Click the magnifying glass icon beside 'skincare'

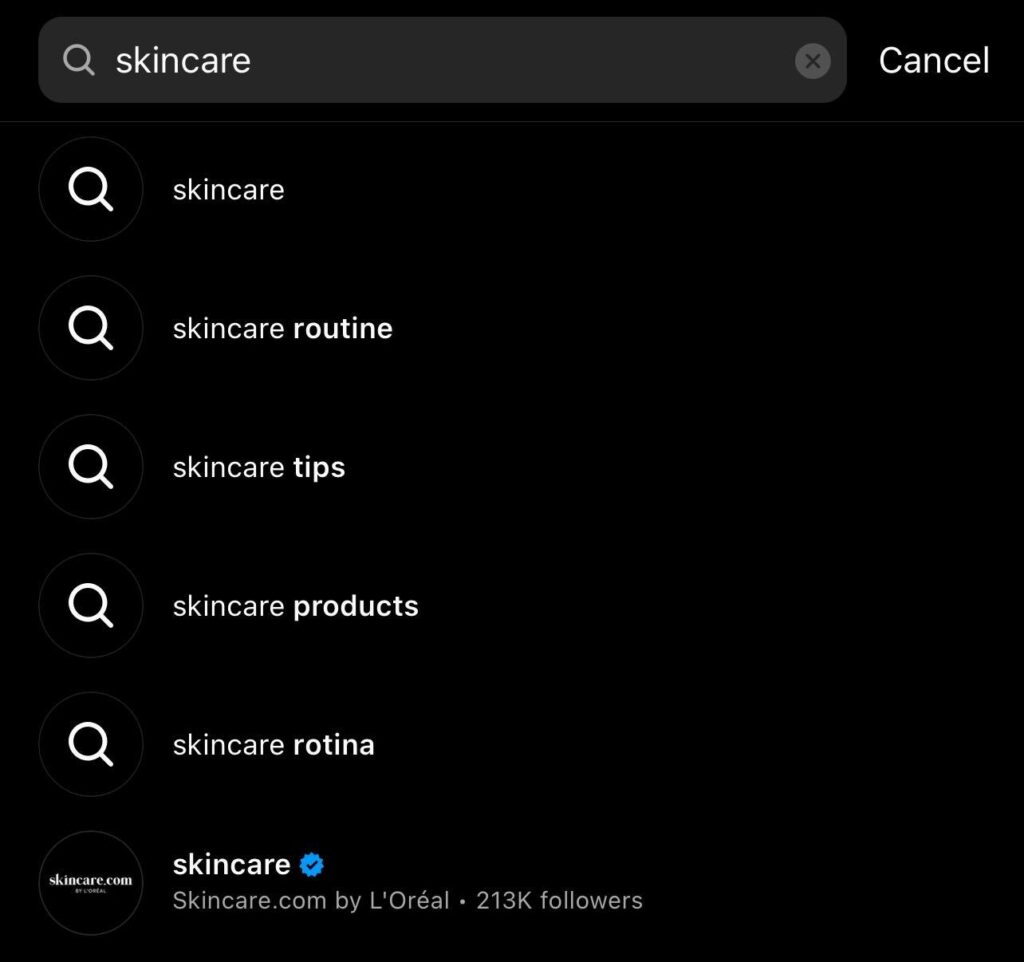pos(90,189)
